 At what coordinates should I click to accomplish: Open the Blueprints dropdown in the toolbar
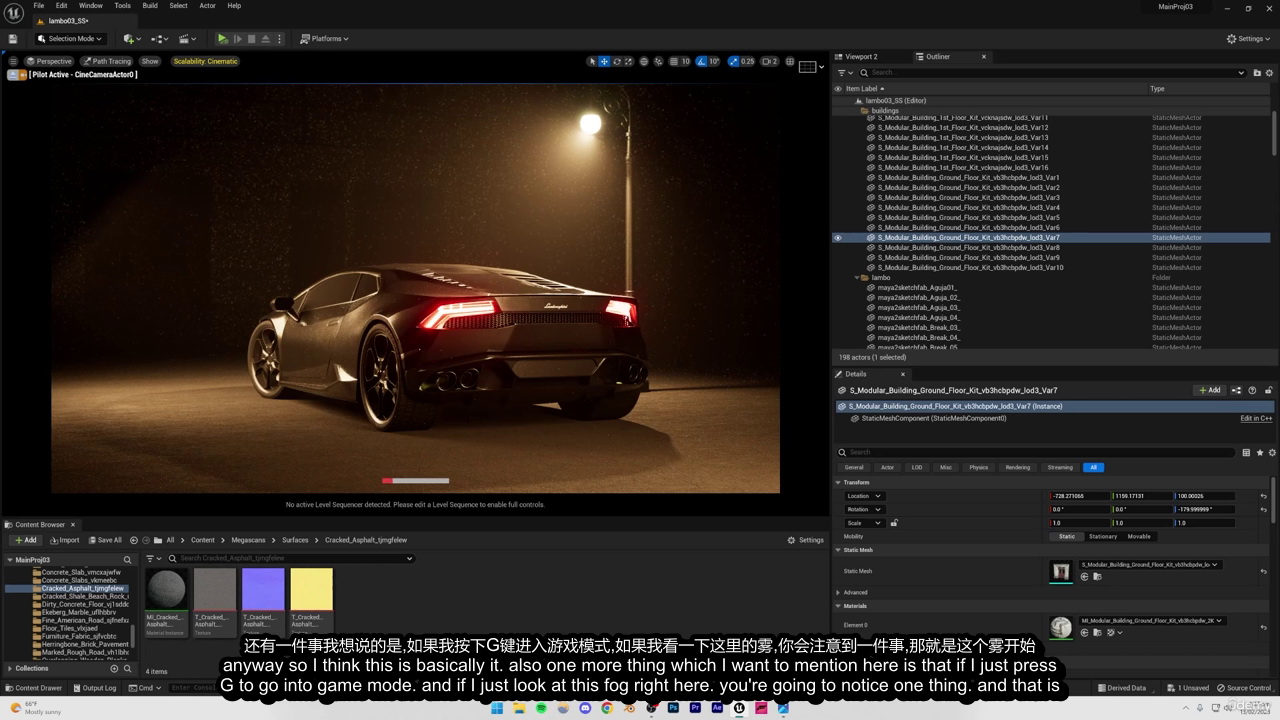[158, 39]
